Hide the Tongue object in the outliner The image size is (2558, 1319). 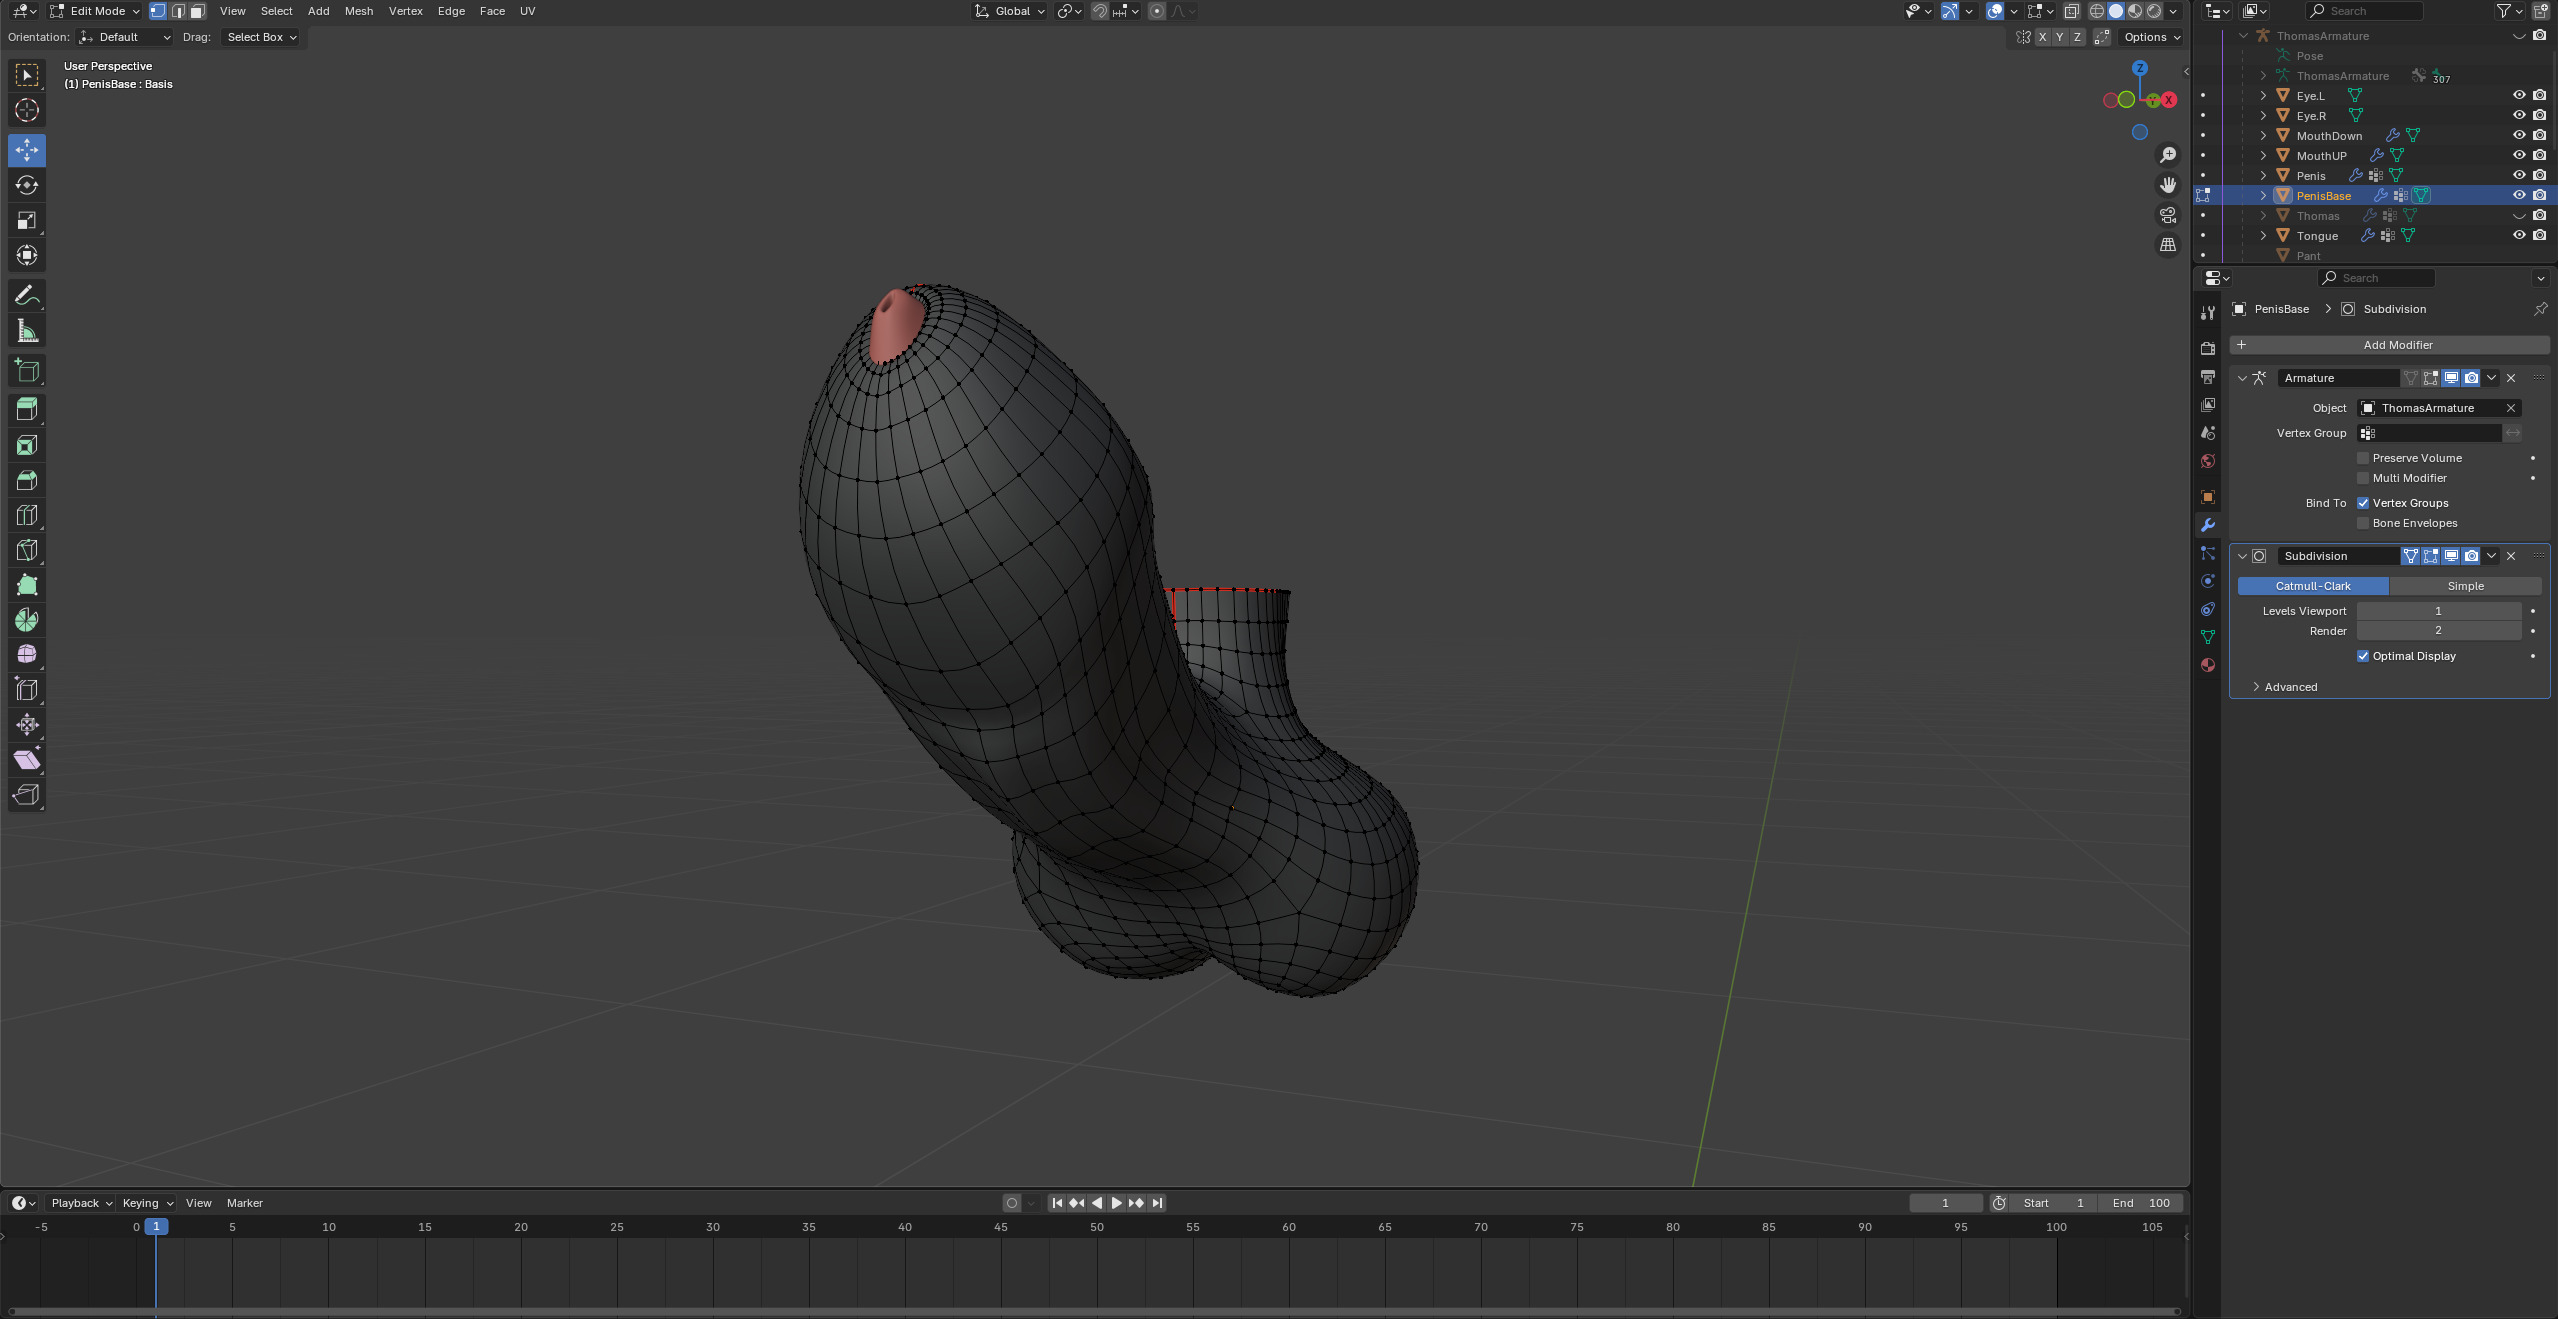[x=2518, y=235]
